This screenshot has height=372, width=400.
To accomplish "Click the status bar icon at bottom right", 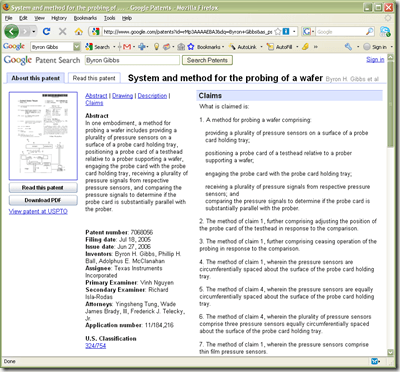I will pos(375,361).
